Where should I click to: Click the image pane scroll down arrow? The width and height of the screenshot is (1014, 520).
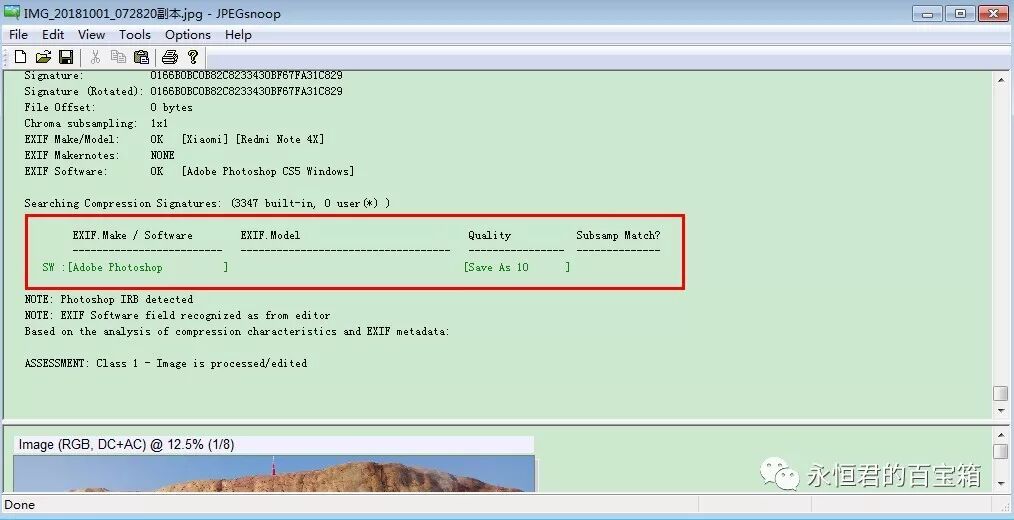tap(1000, 484)
